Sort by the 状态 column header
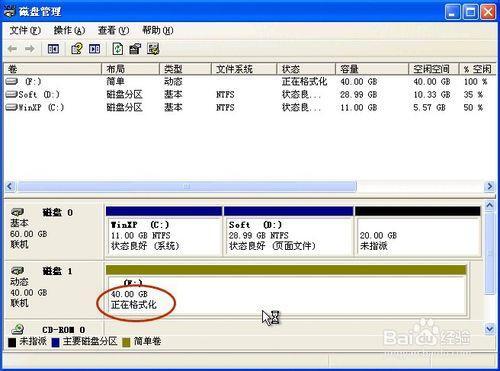This screenshot has width=500, height=371. tap(306, 69)
